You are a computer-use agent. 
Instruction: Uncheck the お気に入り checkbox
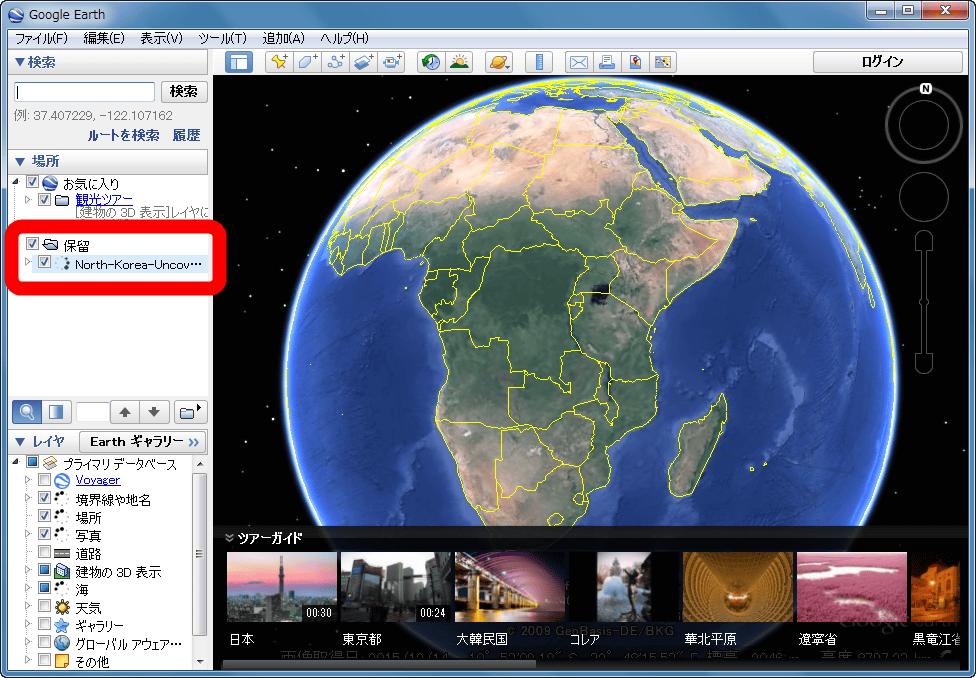pyautogui.click(x=32, y=183)
